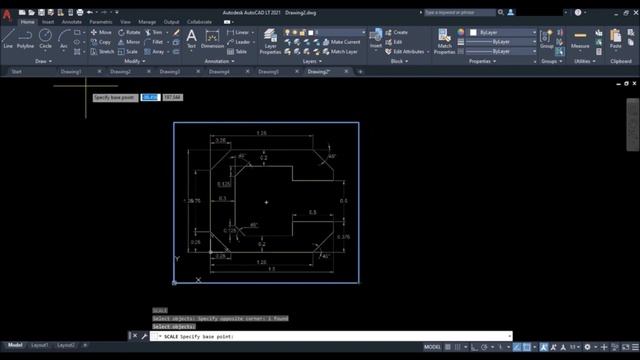This screenshot has width=640, height=360.
Task: Select the Text annotation tool
Action: point(191,39)
